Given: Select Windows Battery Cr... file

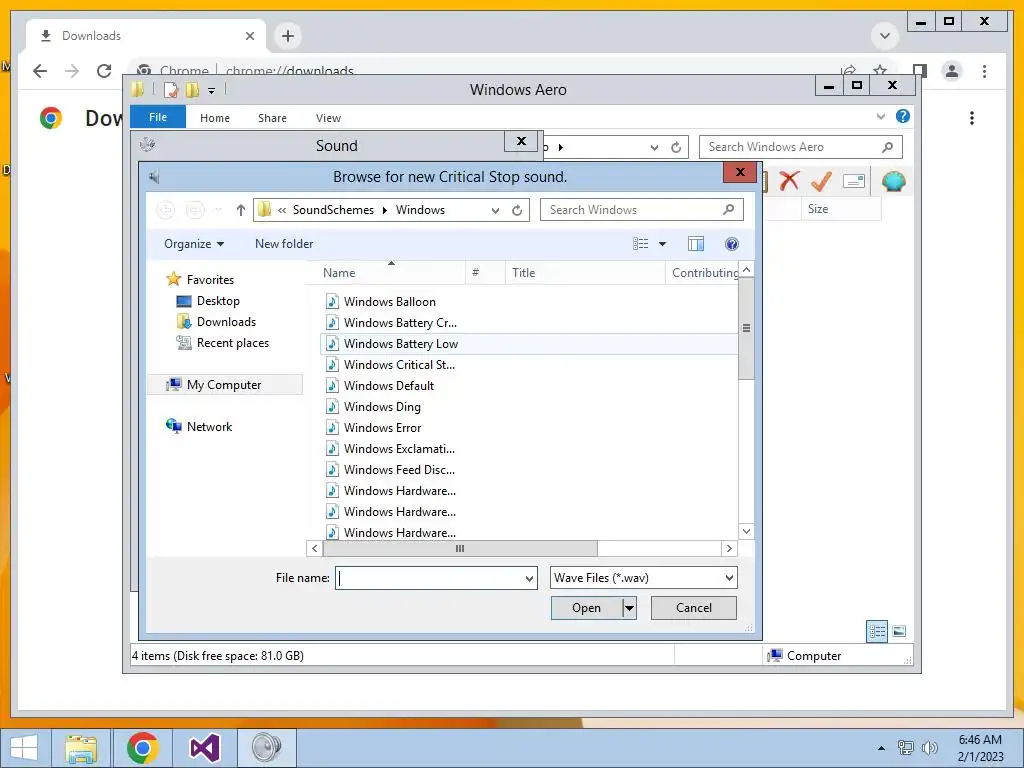Looking at the screenshot, I should point(391,323).
